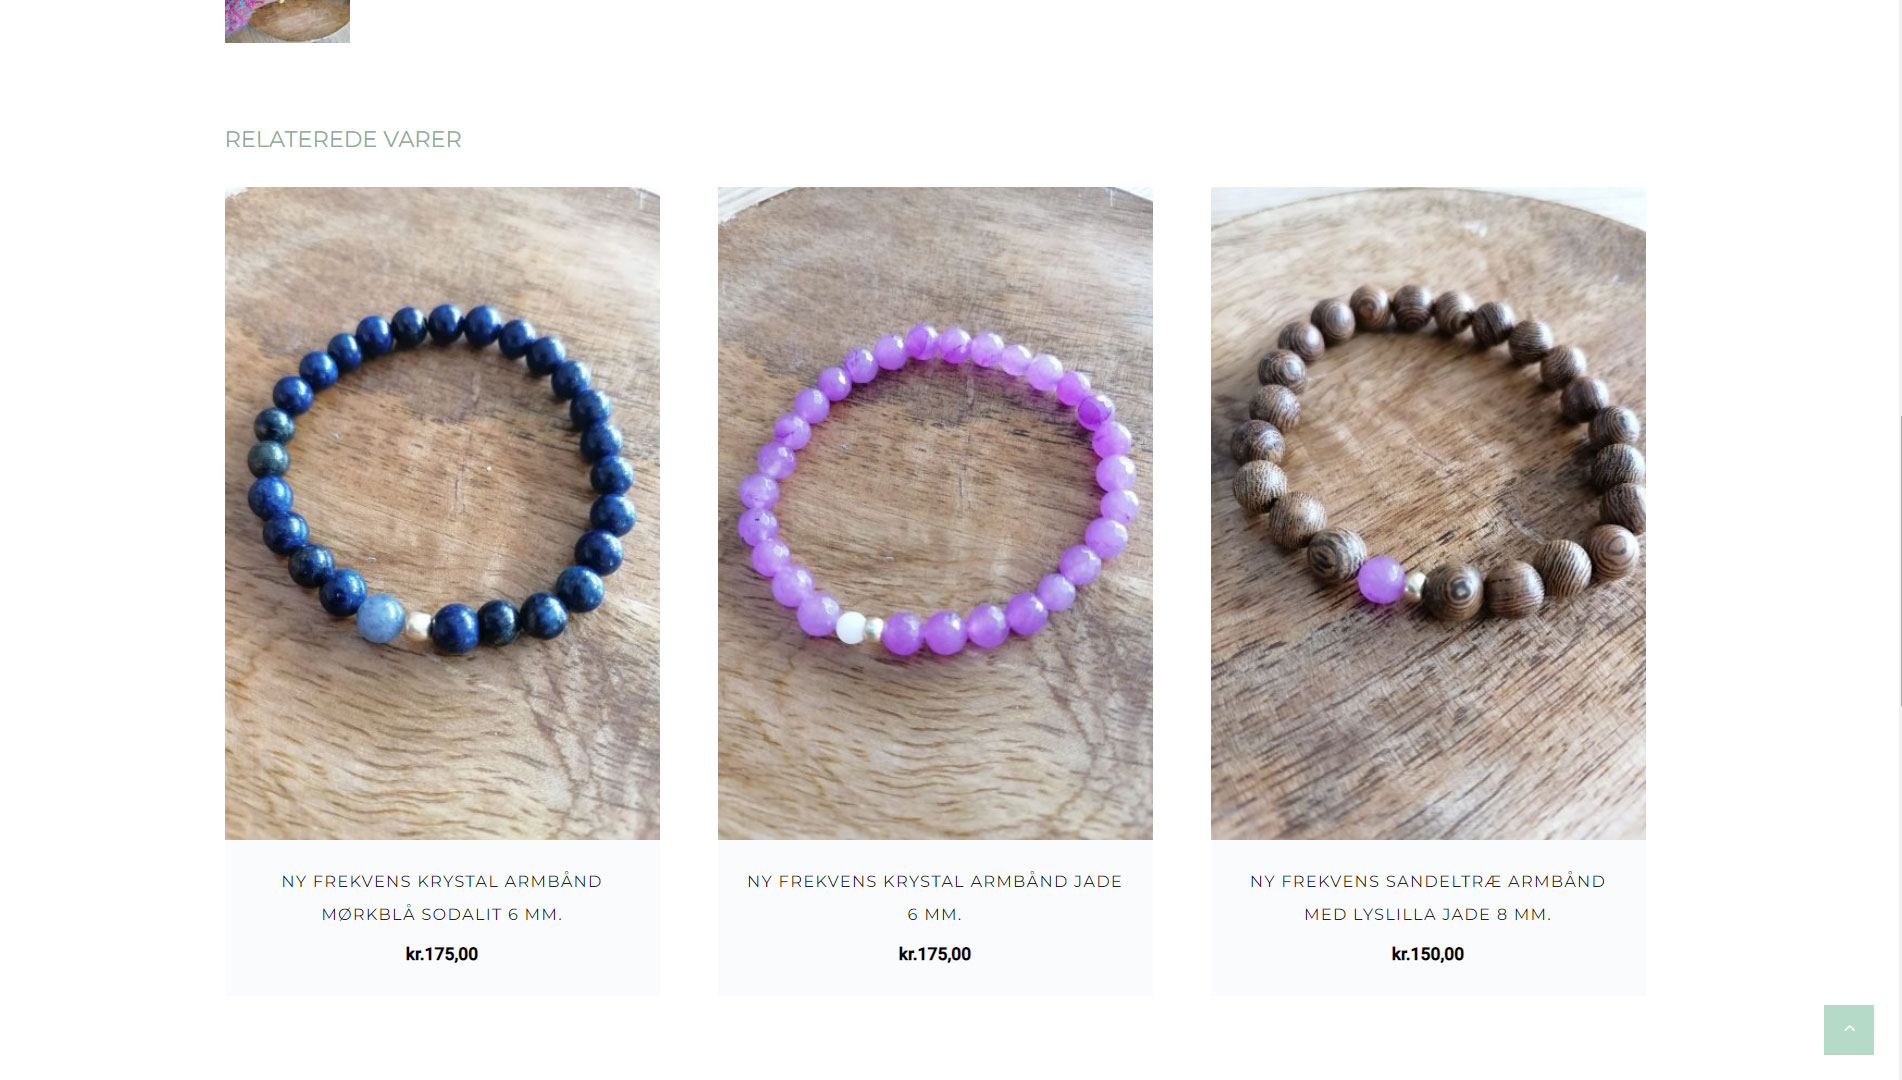Click the white bead on purple jade bracelet

(x=851, y=628)
